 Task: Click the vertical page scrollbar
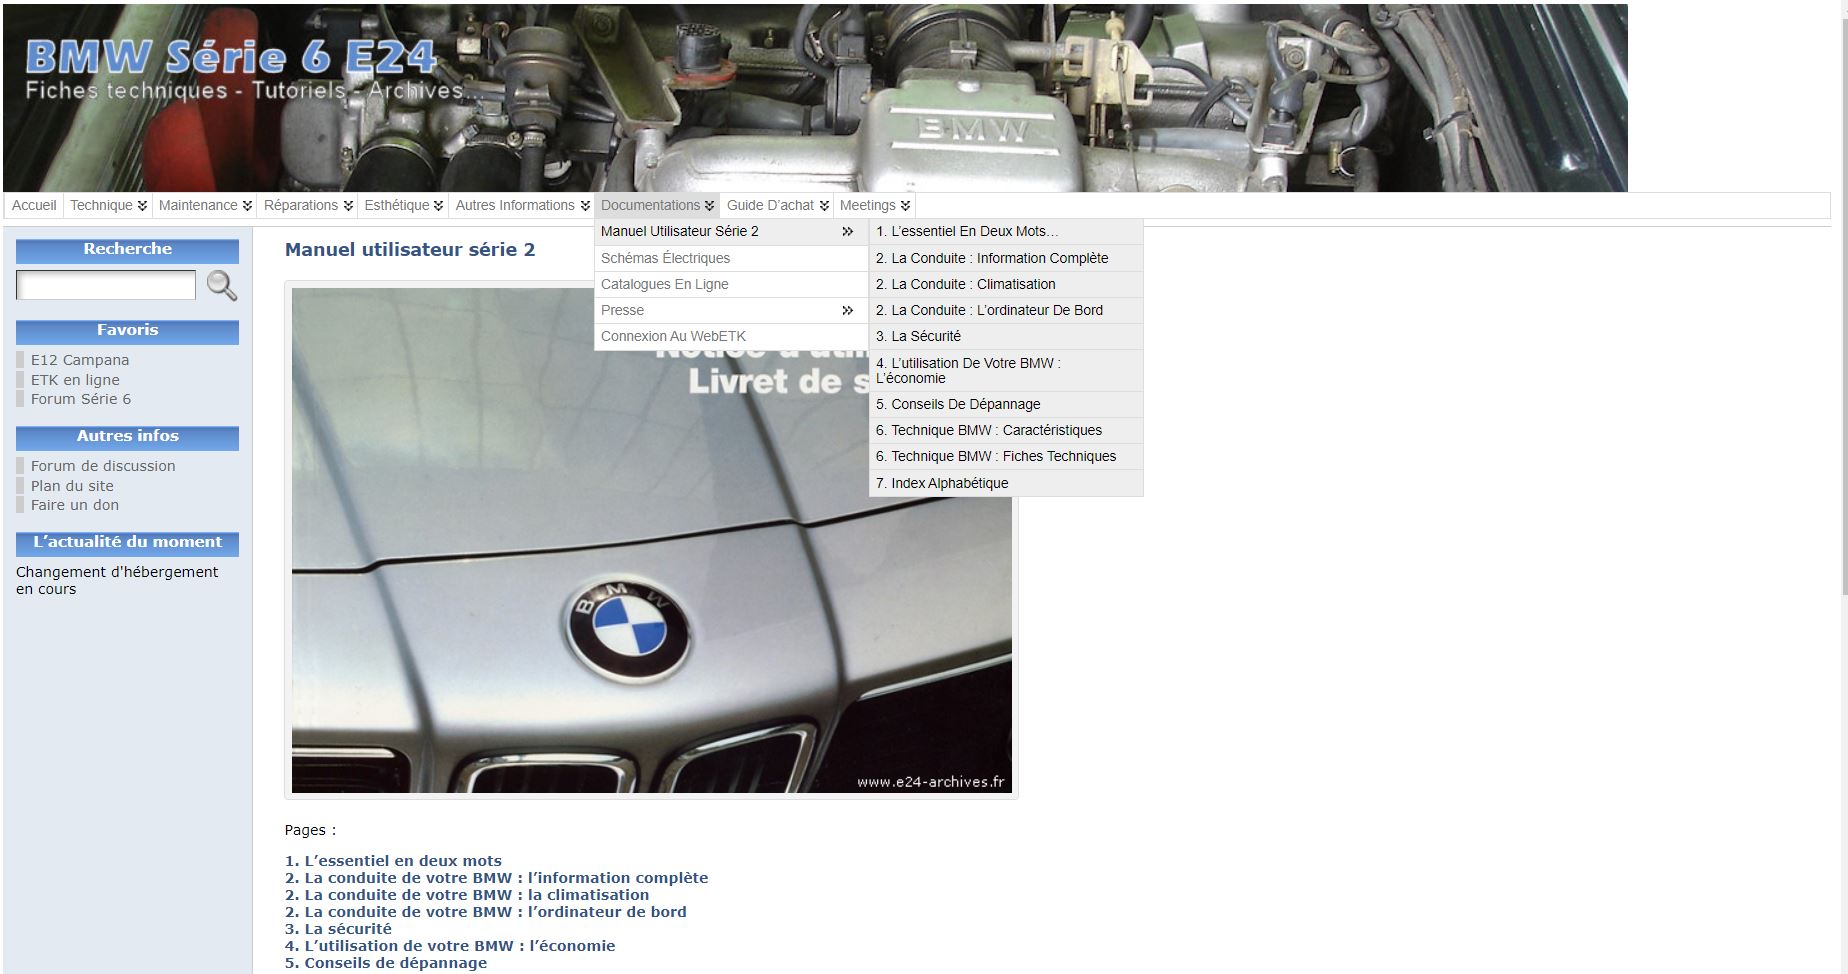(x=1843, y=300)
